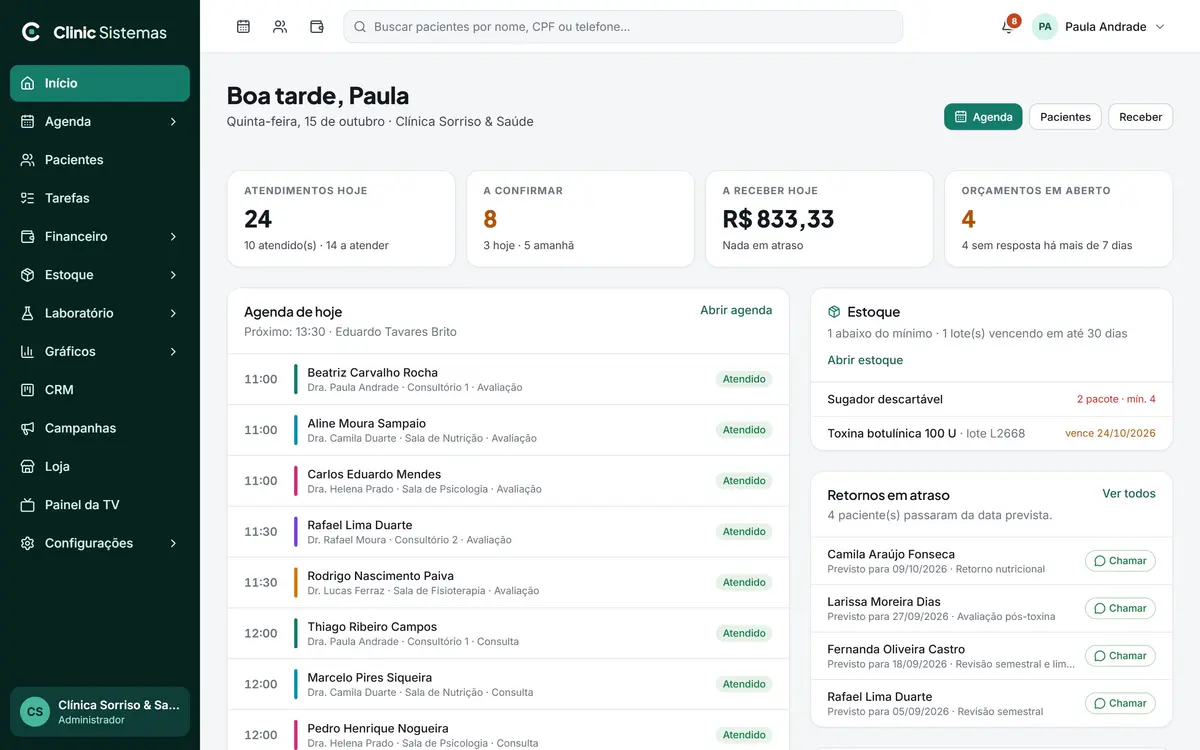
Task: Click Tarefas checklist icon in sidebar
Action: pos(28,198)
